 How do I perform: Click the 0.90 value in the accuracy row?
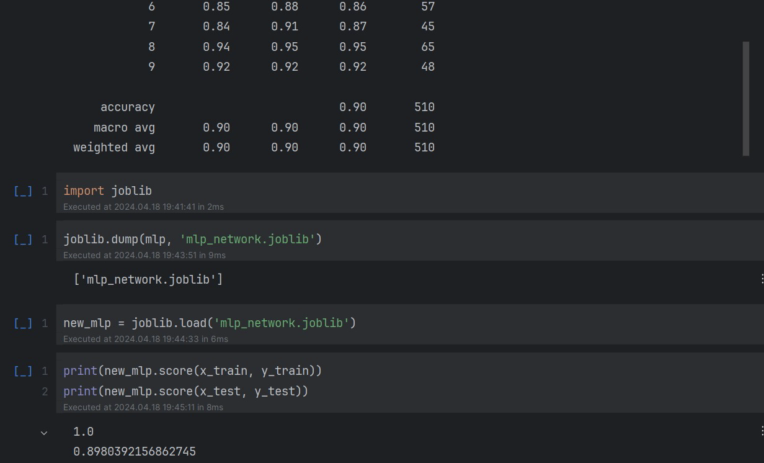tap(353, 107)
